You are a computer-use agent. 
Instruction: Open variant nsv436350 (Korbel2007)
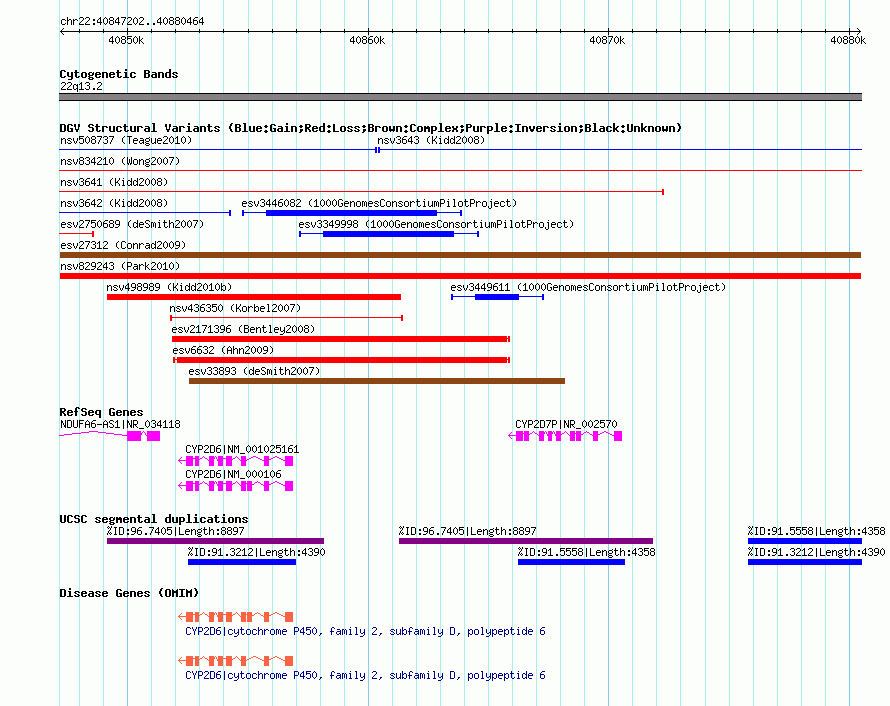[235, 308]
